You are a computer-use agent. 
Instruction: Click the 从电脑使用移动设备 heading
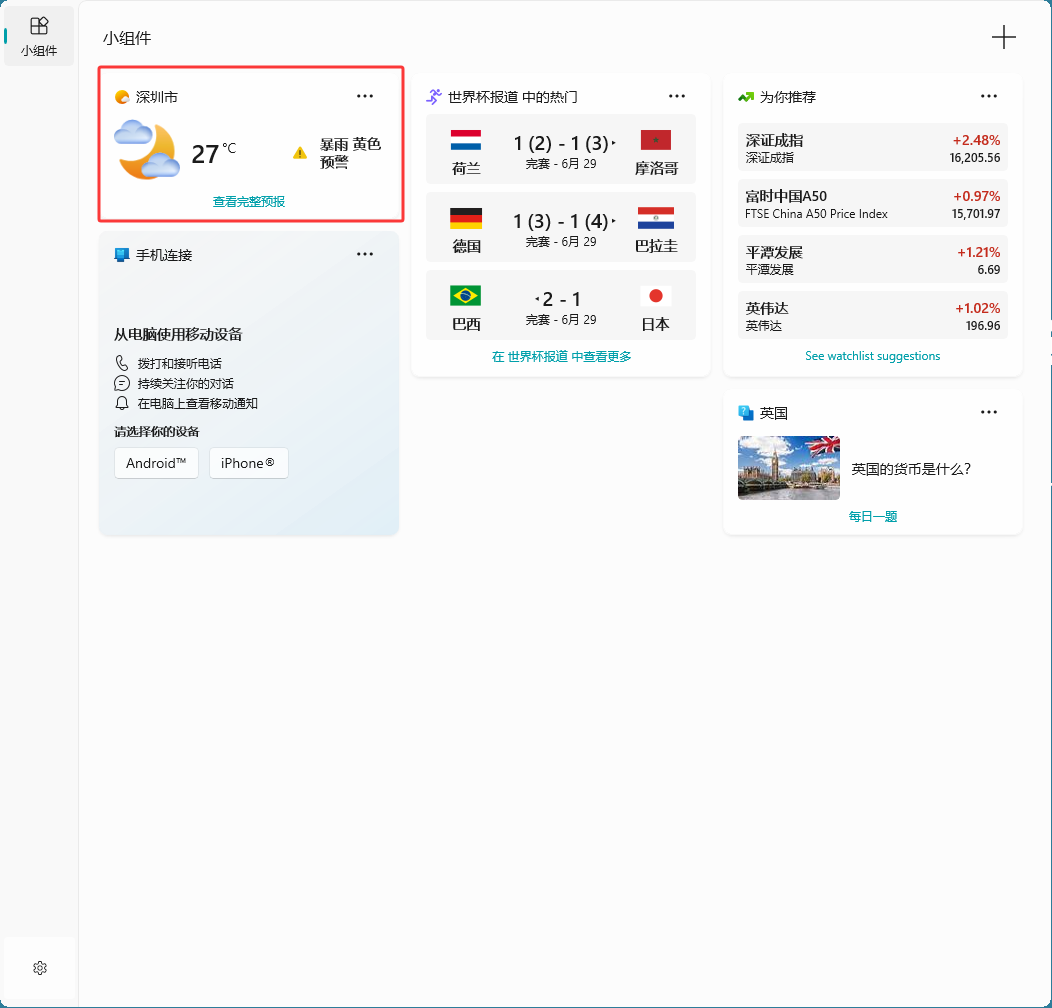(x=178, y=334)
